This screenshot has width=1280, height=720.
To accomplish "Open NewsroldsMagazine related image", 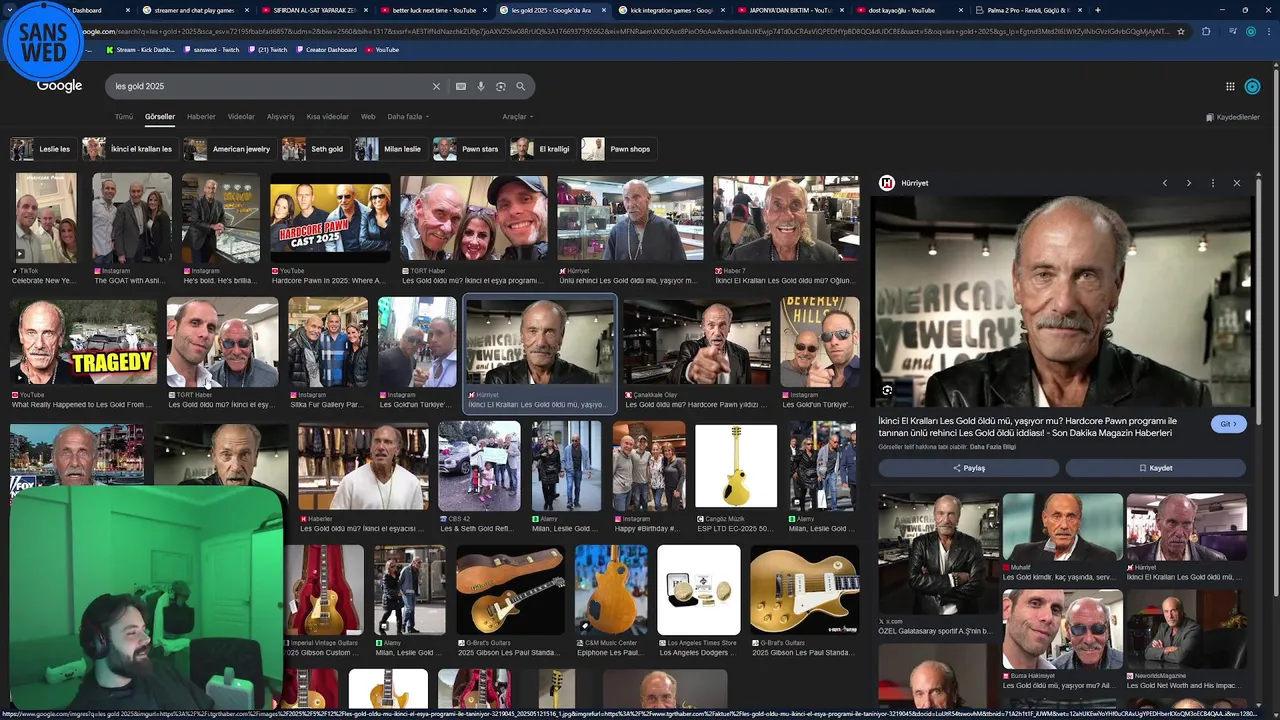I will 1186,630.
